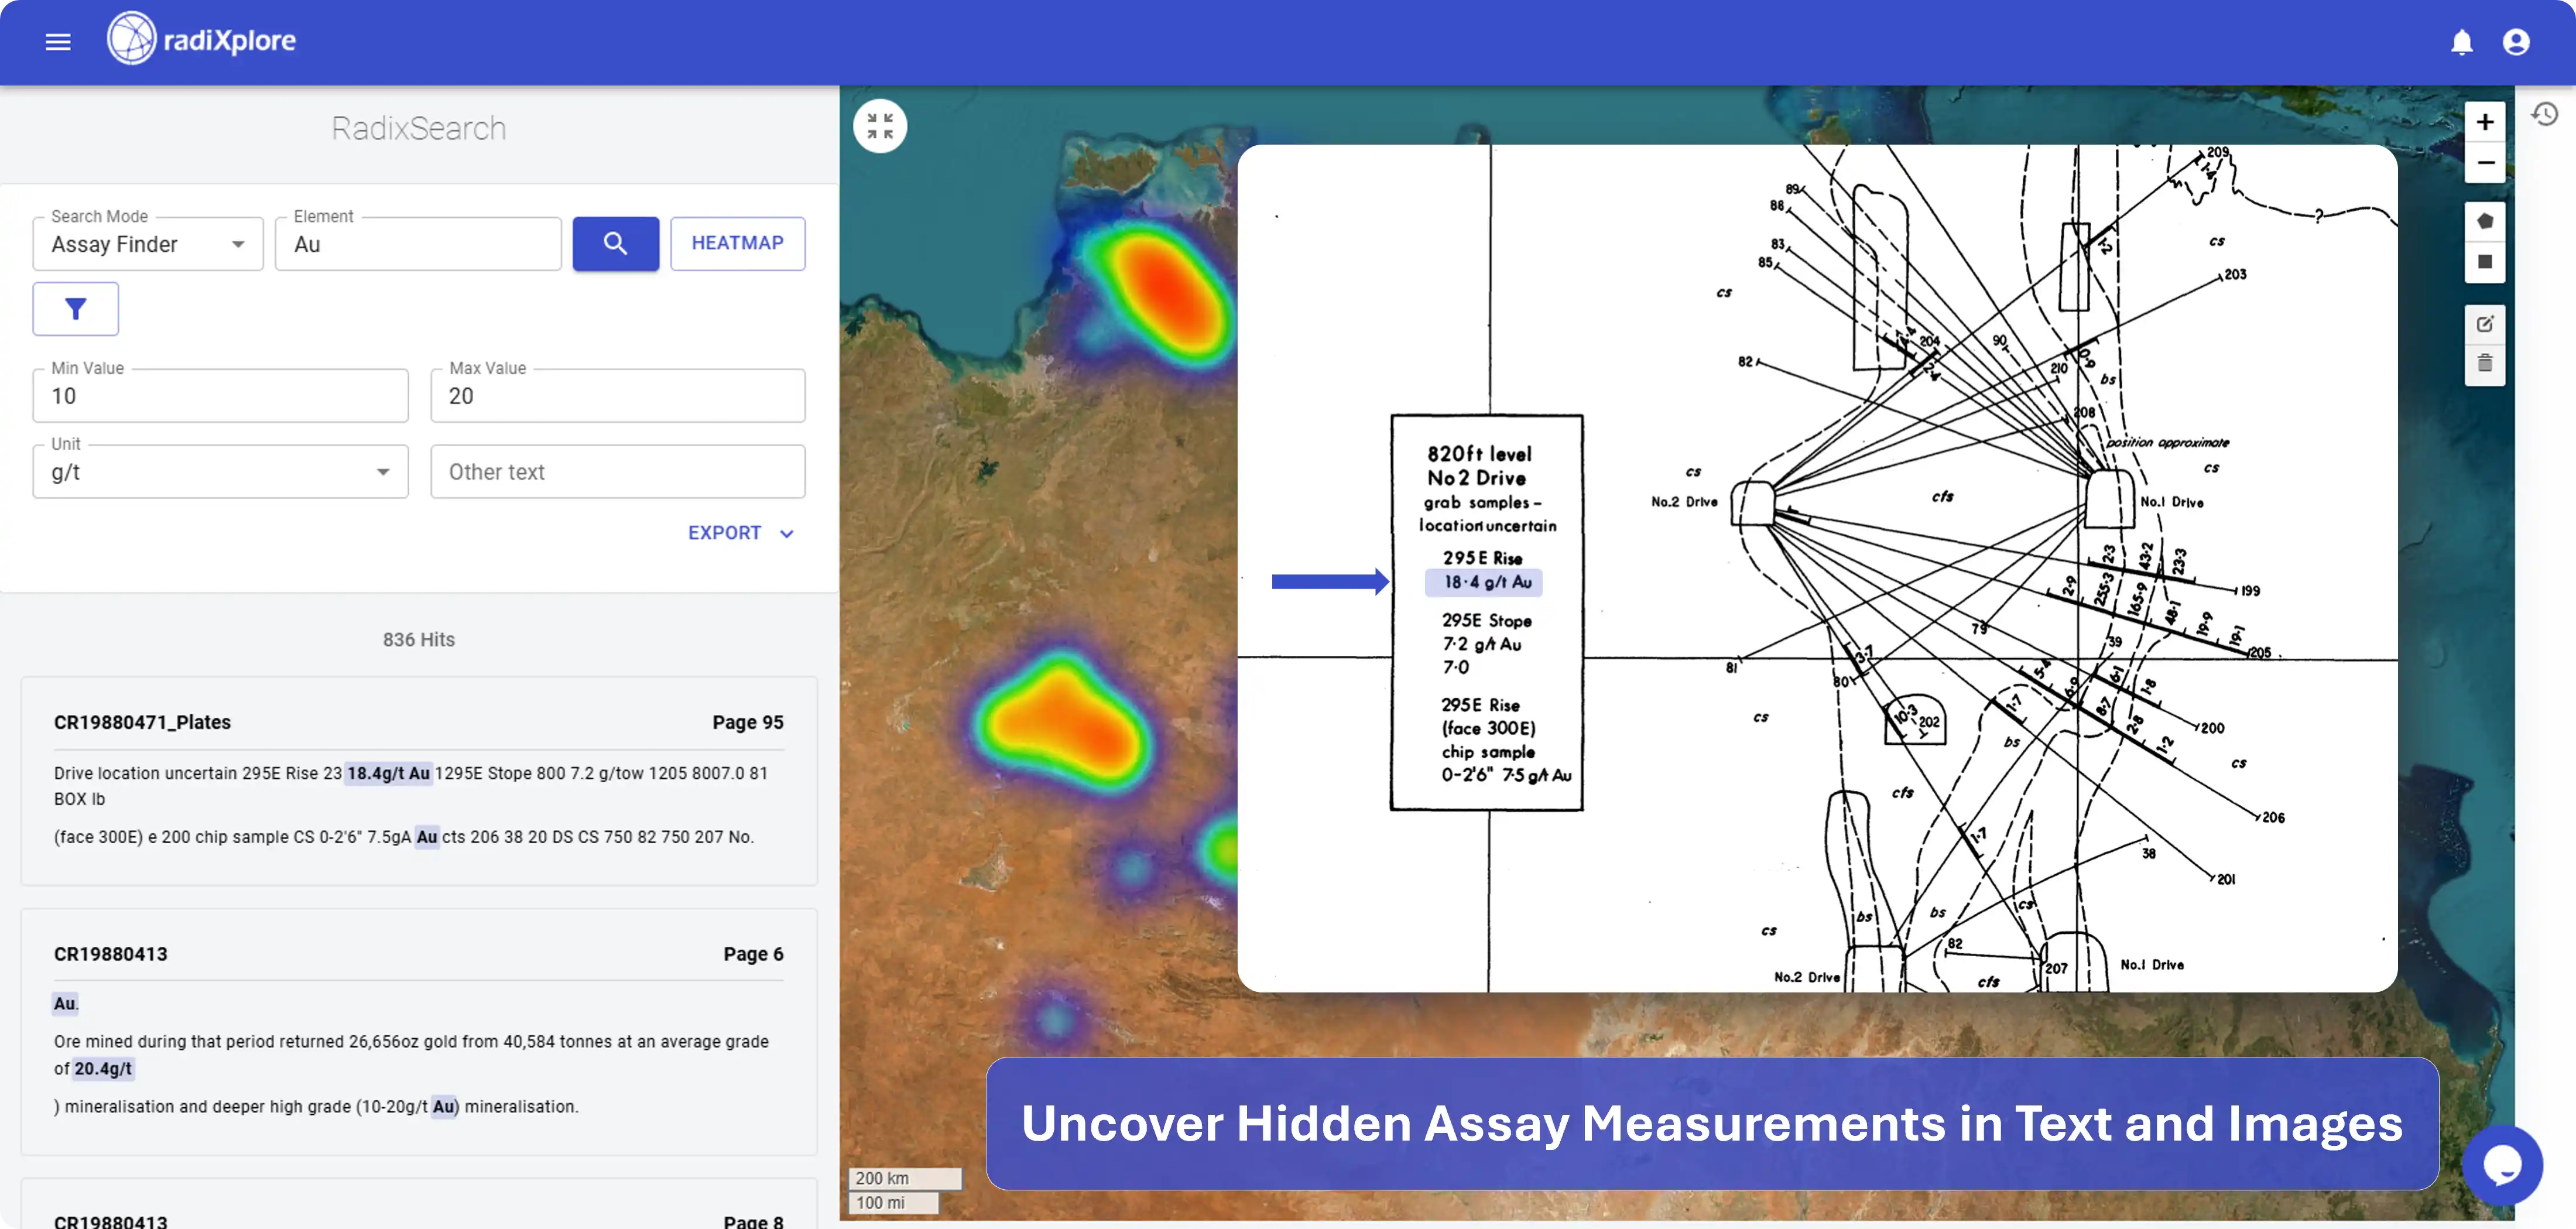Screen dimensions: 2576x1229
Task: Open the polygon draw tool on the map
Action: coord(2486,221)
